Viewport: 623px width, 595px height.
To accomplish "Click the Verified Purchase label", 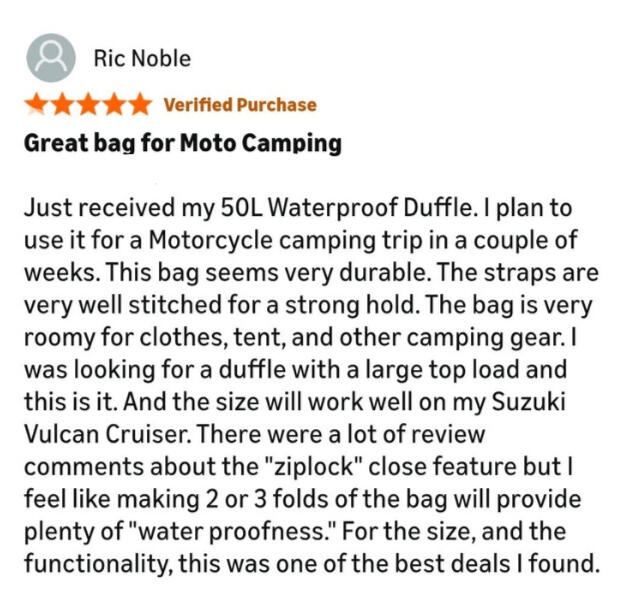I will pyautogui.click(x=239, y=105).
